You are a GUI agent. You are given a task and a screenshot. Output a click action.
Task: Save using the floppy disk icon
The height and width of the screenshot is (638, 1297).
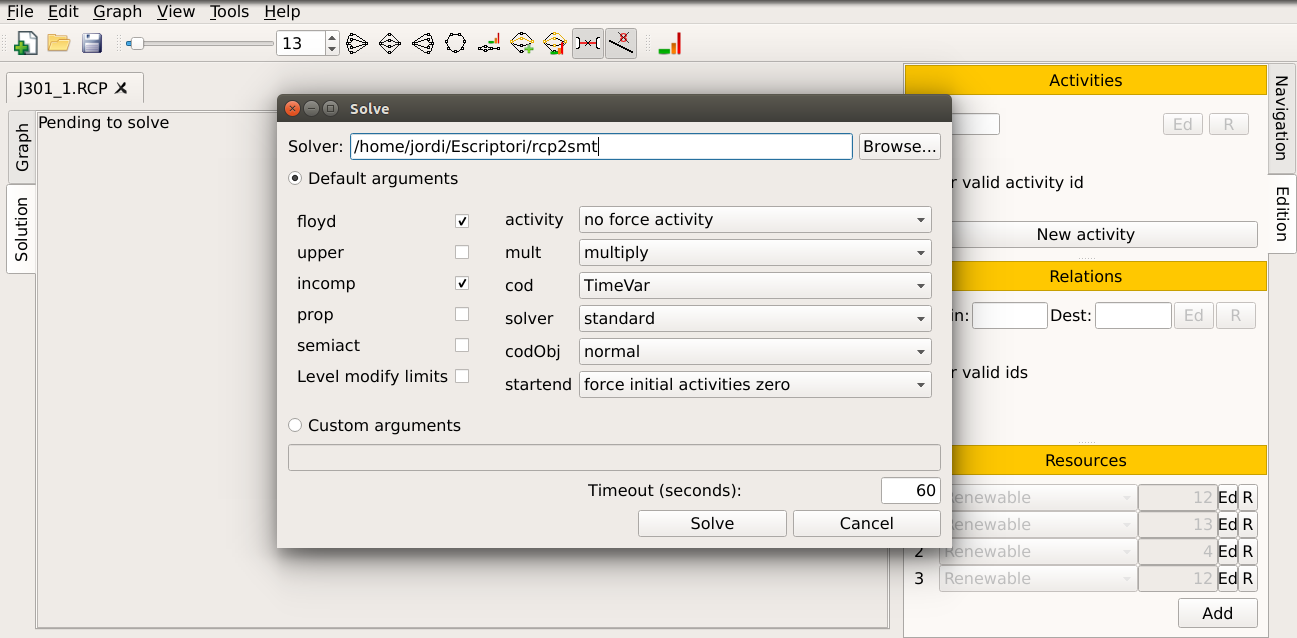(x=92, y=43)
